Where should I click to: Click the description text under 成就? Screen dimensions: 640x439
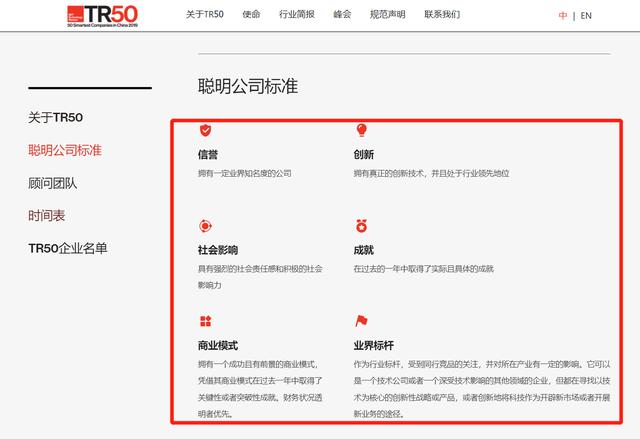(x=424, y=269)
